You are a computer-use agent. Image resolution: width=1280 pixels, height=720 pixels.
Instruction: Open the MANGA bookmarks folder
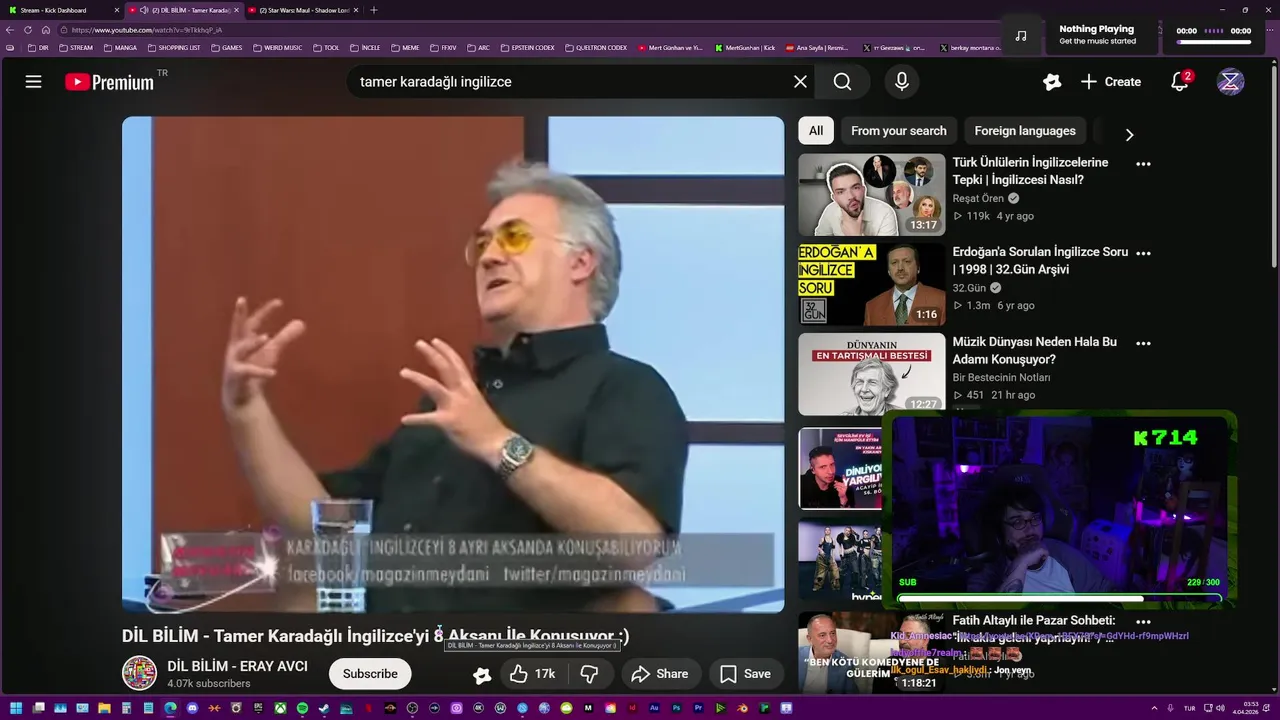click(120, 47)
